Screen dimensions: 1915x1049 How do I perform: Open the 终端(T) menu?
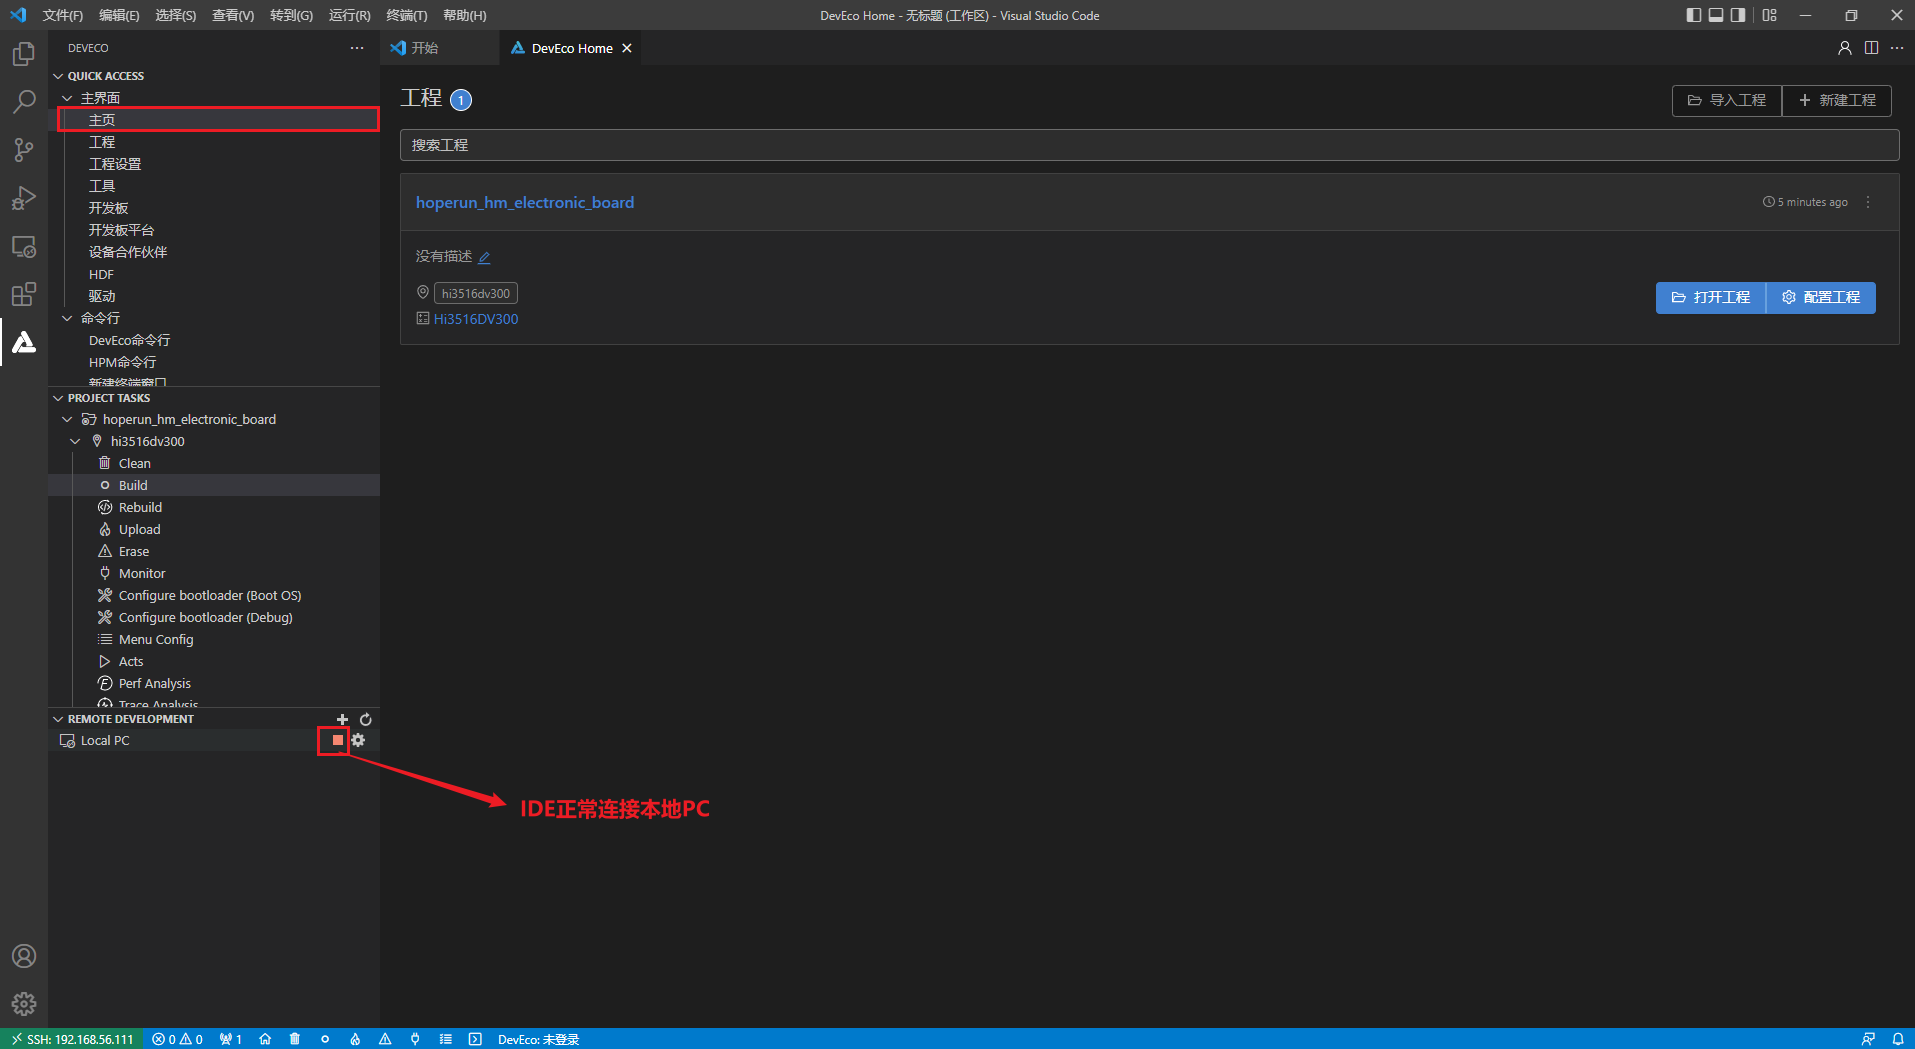tap(406, 15)
